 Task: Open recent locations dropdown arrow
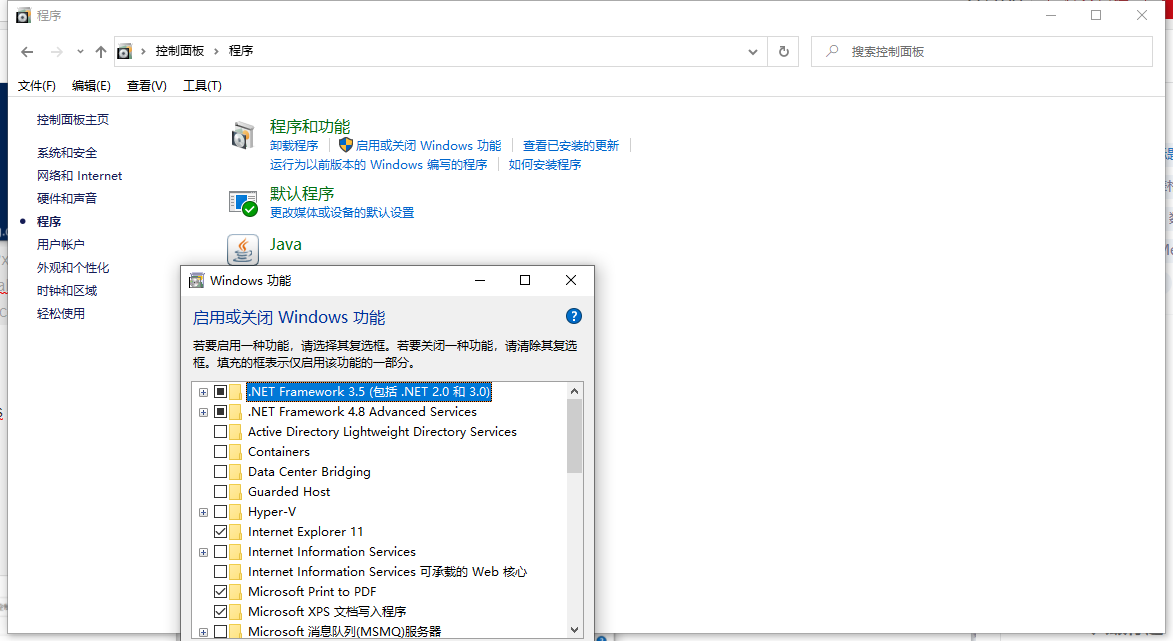(80, 52)
